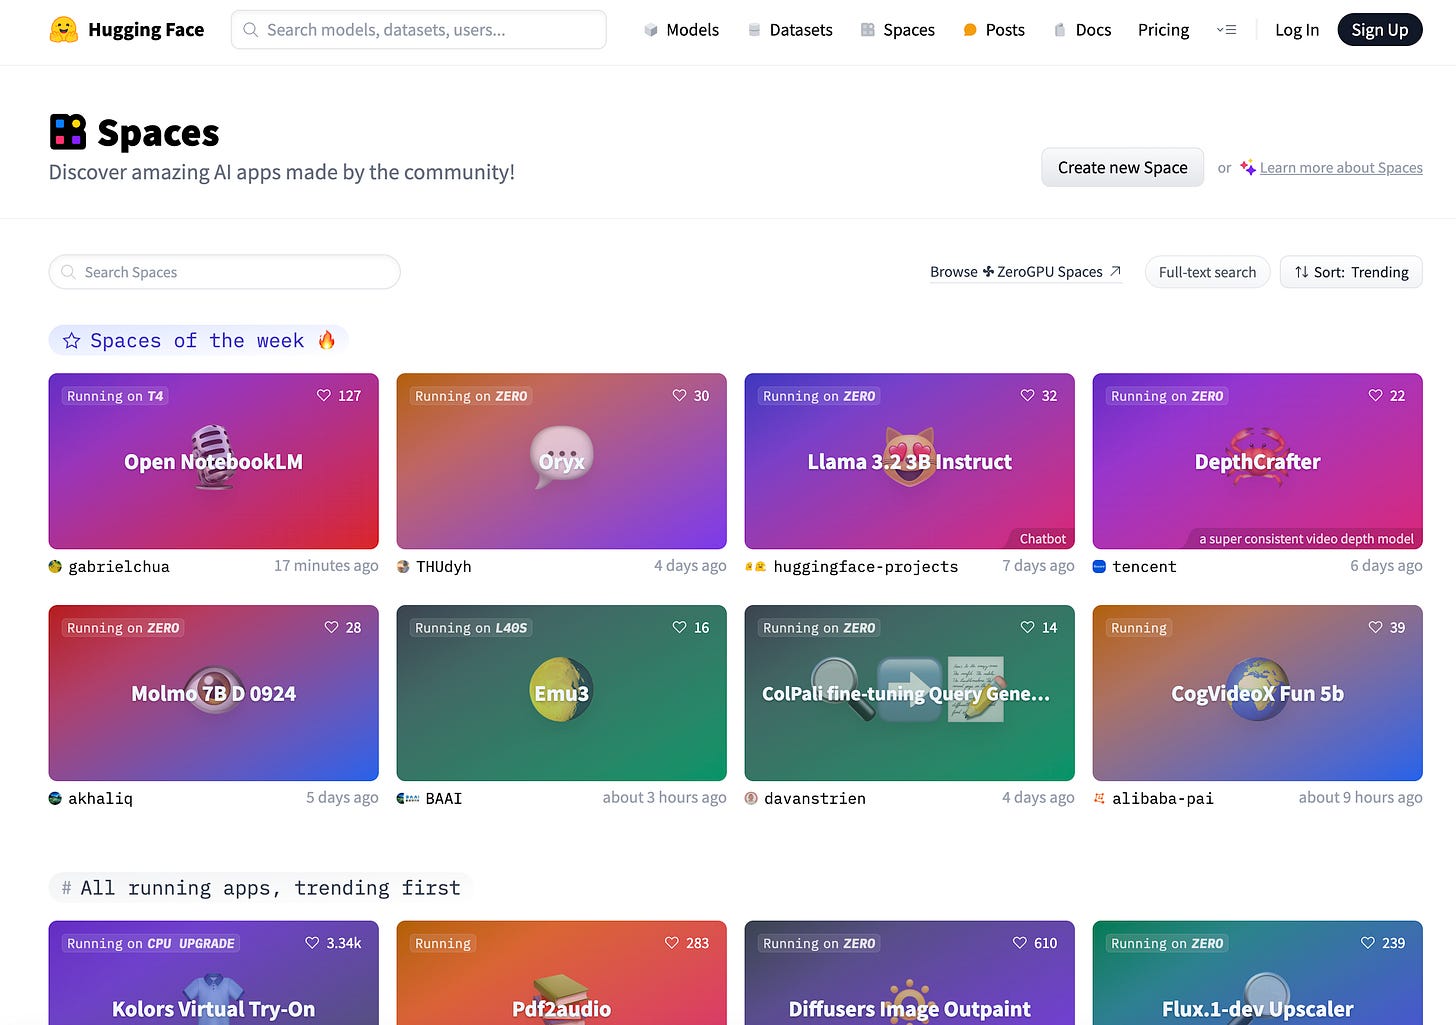Click heart icon on Llama 3.2 3B Instruct
Screen dimensions: 1456x1025
pos(1028,396)
